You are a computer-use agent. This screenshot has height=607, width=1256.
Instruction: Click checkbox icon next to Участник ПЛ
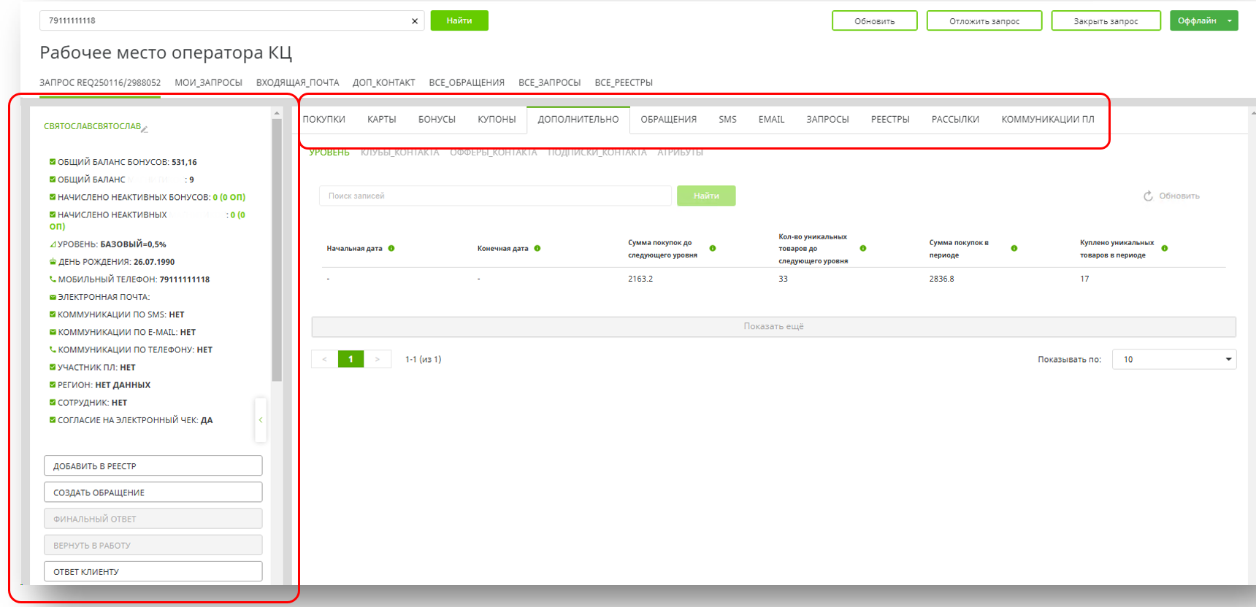click(x=53, y=367)
